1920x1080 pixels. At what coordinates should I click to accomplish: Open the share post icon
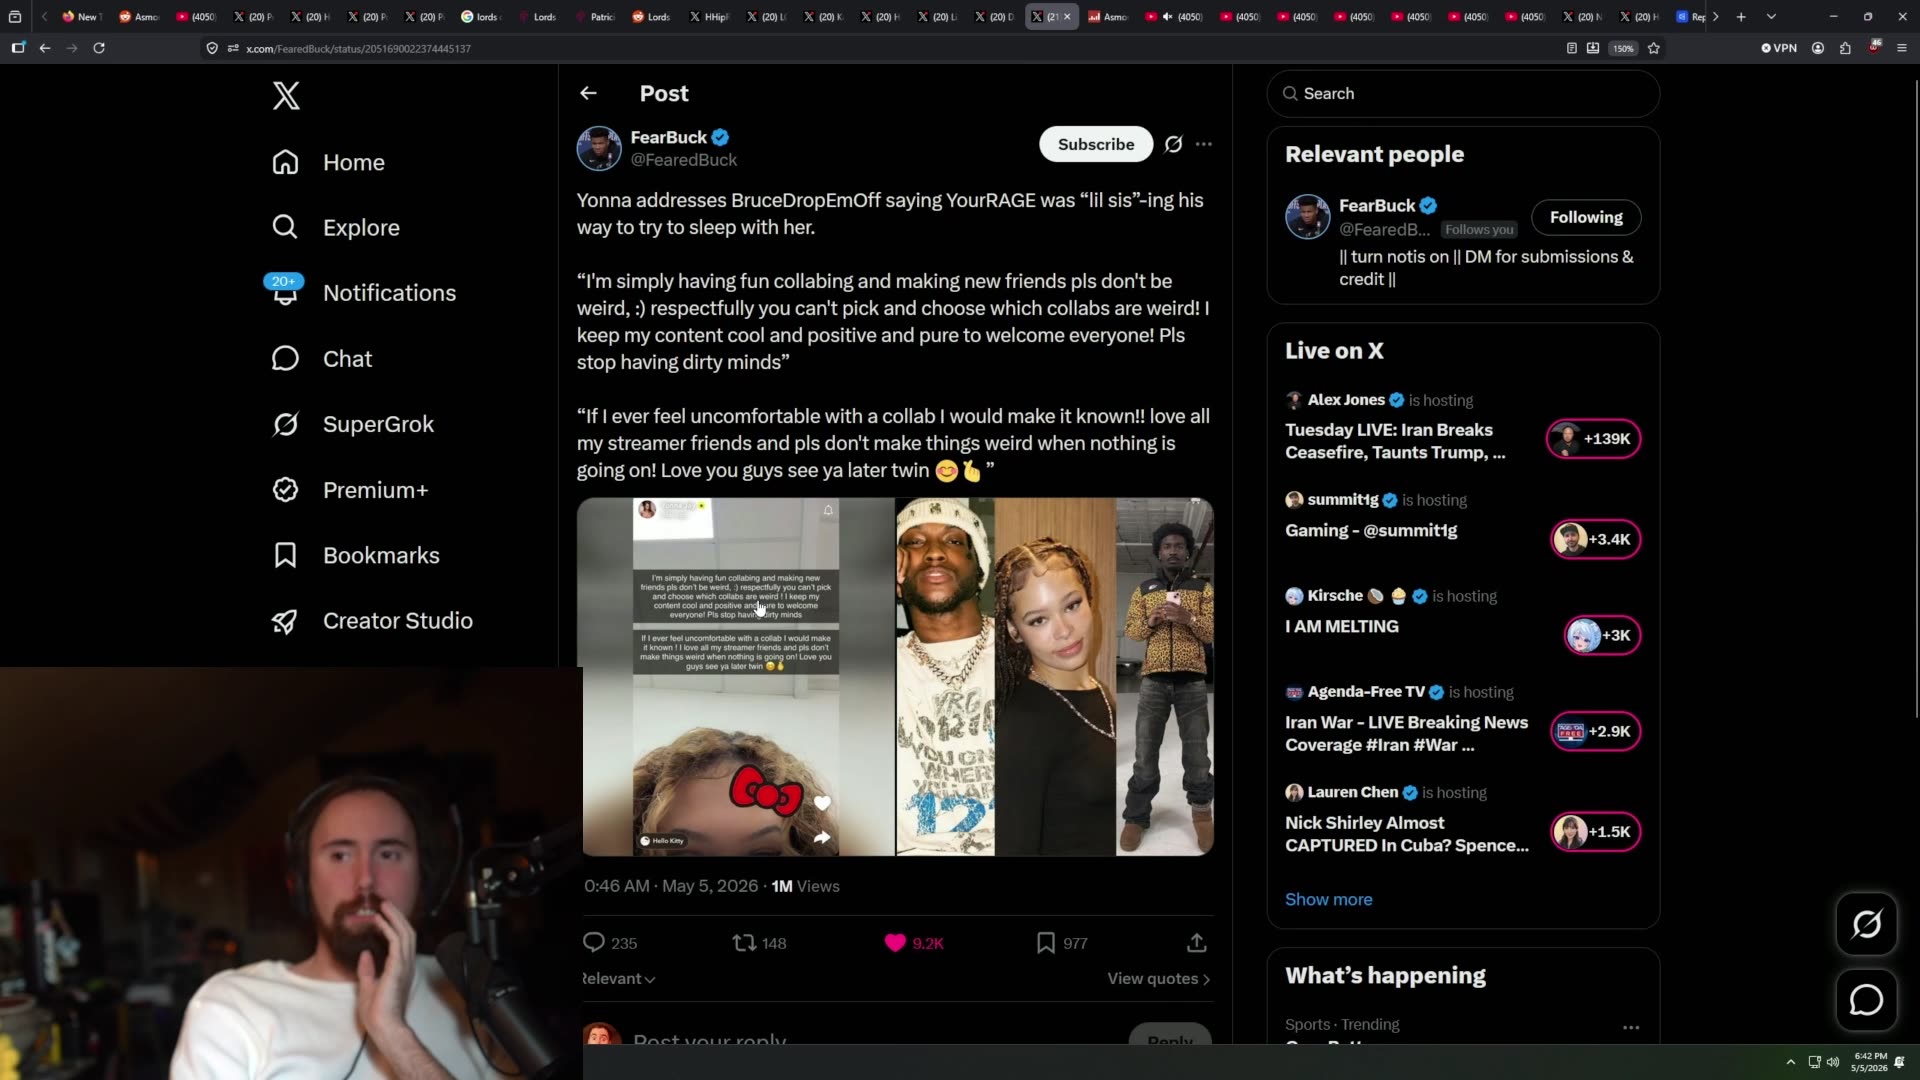(x=1196, y=942)
